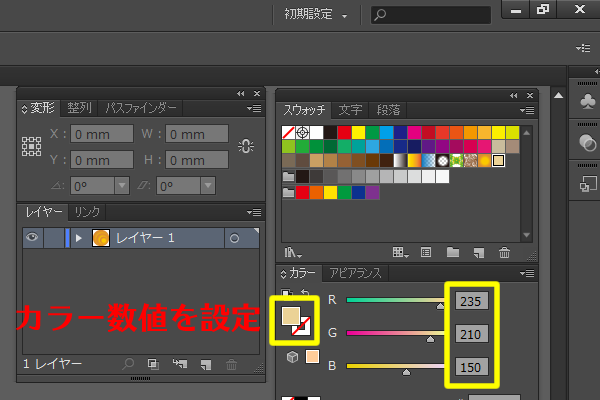Click the symbols club icon in dock
600x400 pixels.
pos(586,101)
